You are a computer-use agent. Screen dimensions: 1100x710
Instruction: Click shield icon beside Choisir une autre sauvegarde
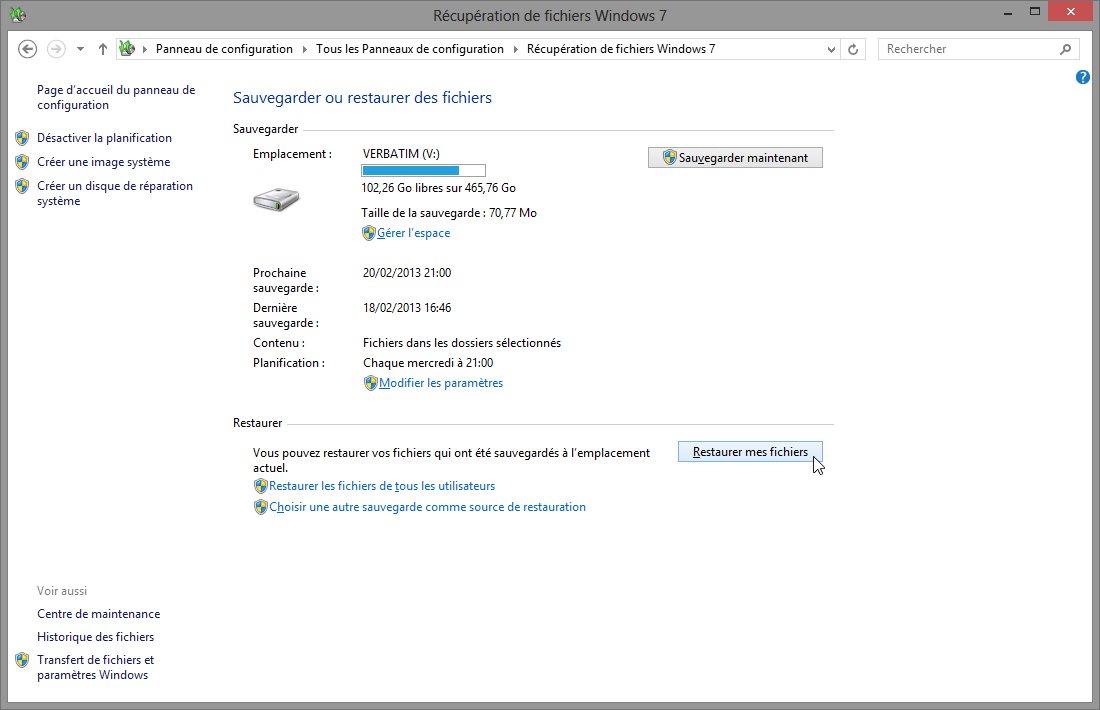pos(261,507)
